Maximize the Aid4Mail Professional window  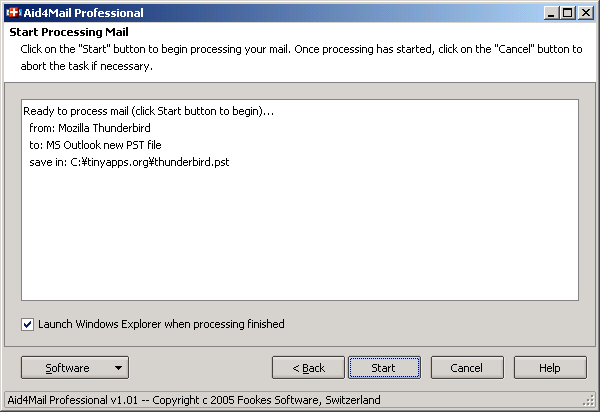[567, 13]
